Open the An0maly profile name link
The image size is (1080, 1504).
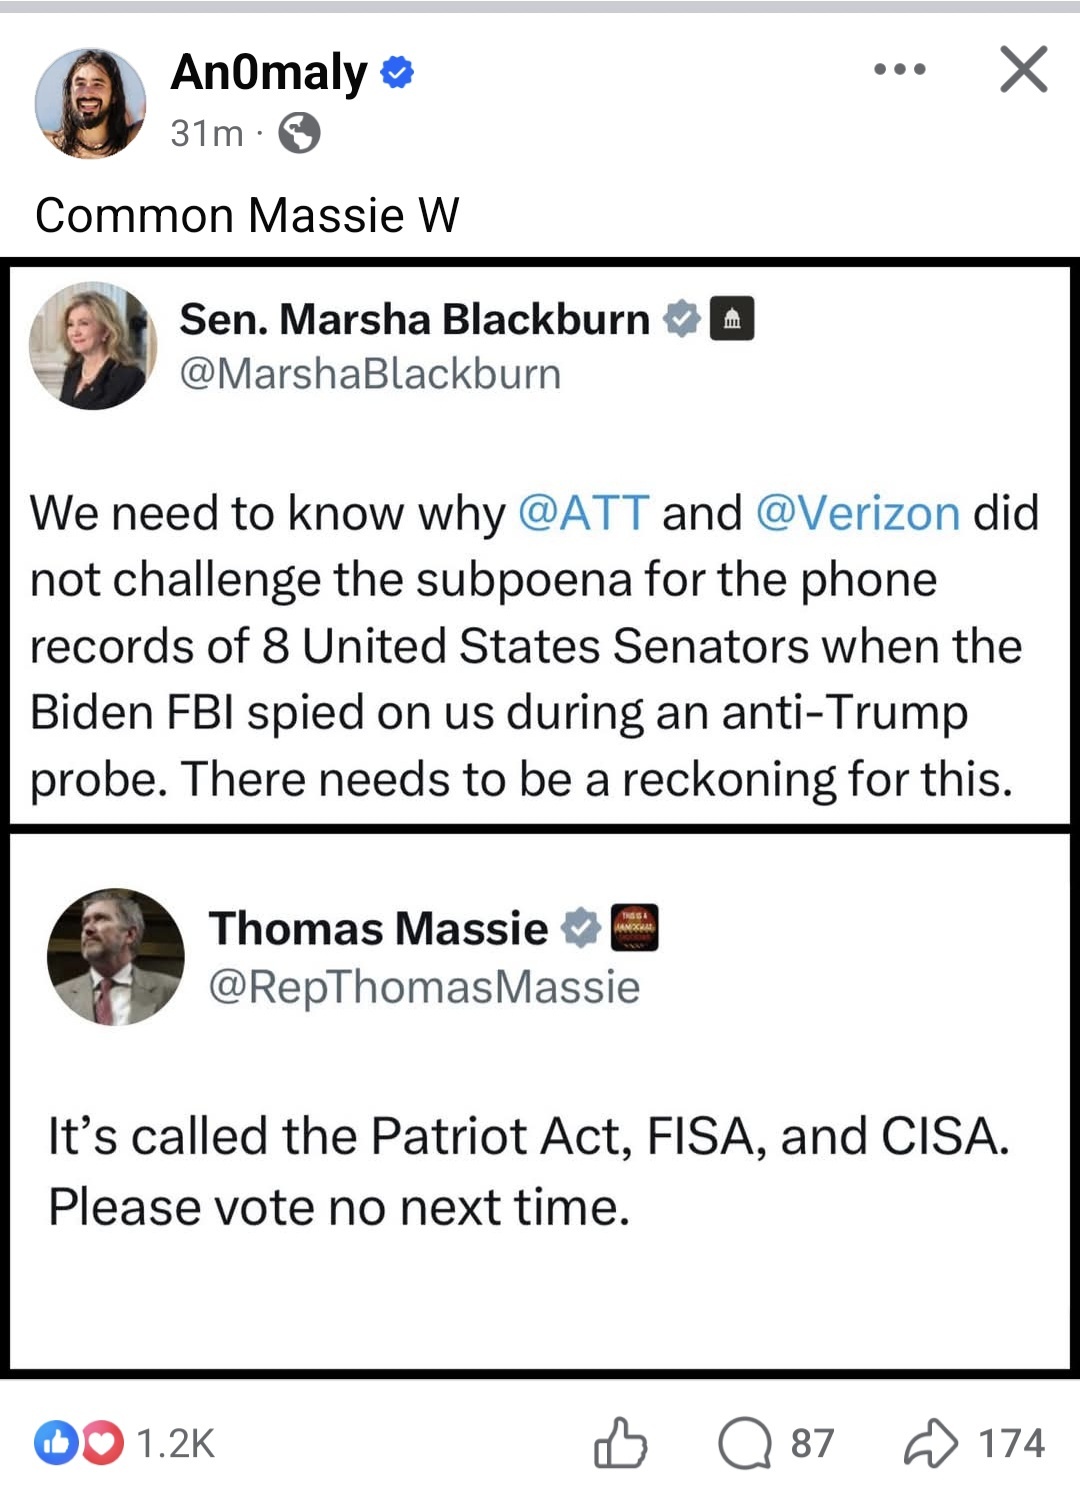click(269, 73)
